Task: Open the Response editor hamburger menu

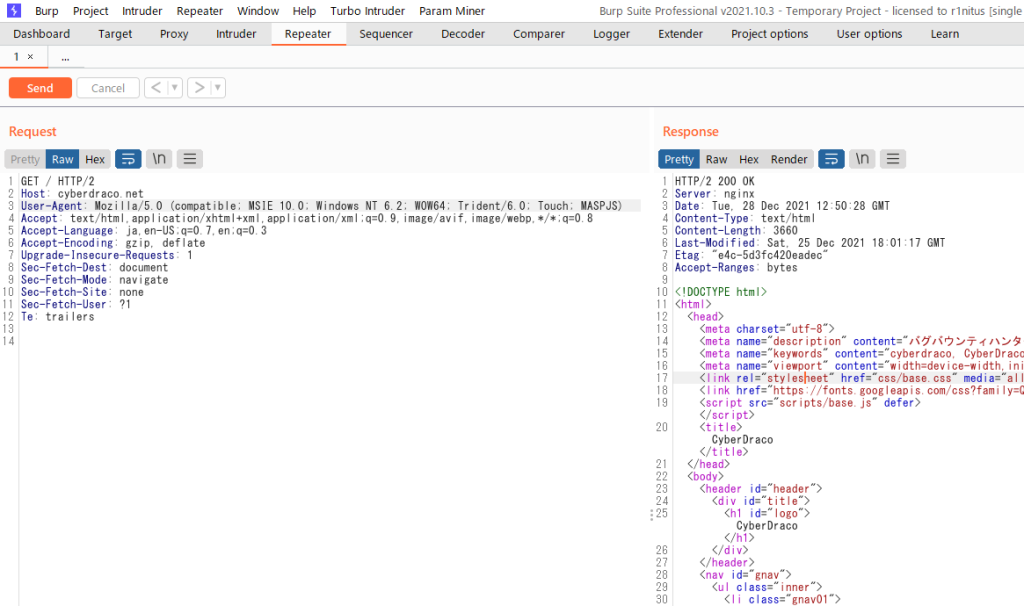Action: 893,159
